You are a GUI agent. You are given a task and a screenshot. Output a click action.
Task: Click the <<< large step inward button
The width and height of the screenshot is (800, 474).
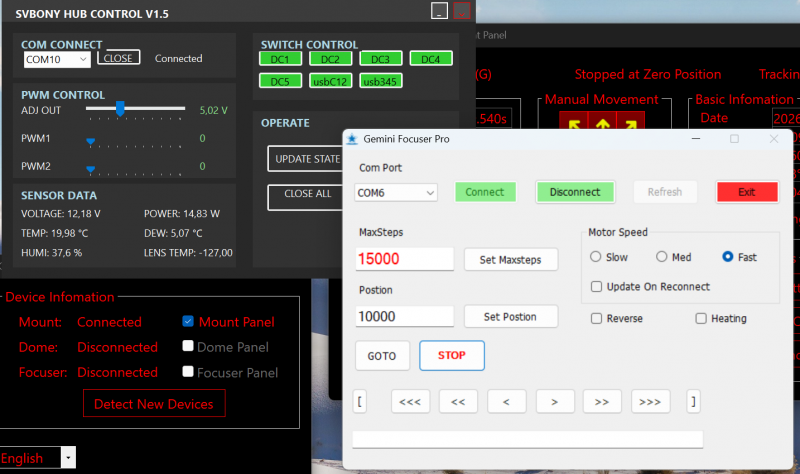click(x=410, y=402)
